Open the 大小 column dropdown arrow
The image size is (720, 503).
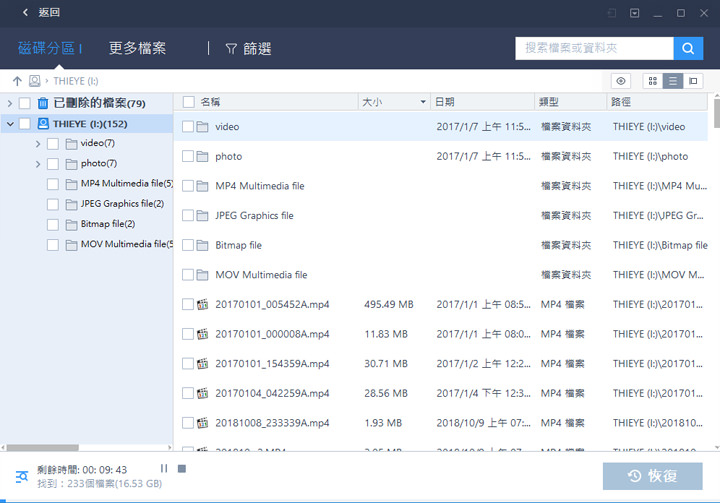click(x=423, y=102)
